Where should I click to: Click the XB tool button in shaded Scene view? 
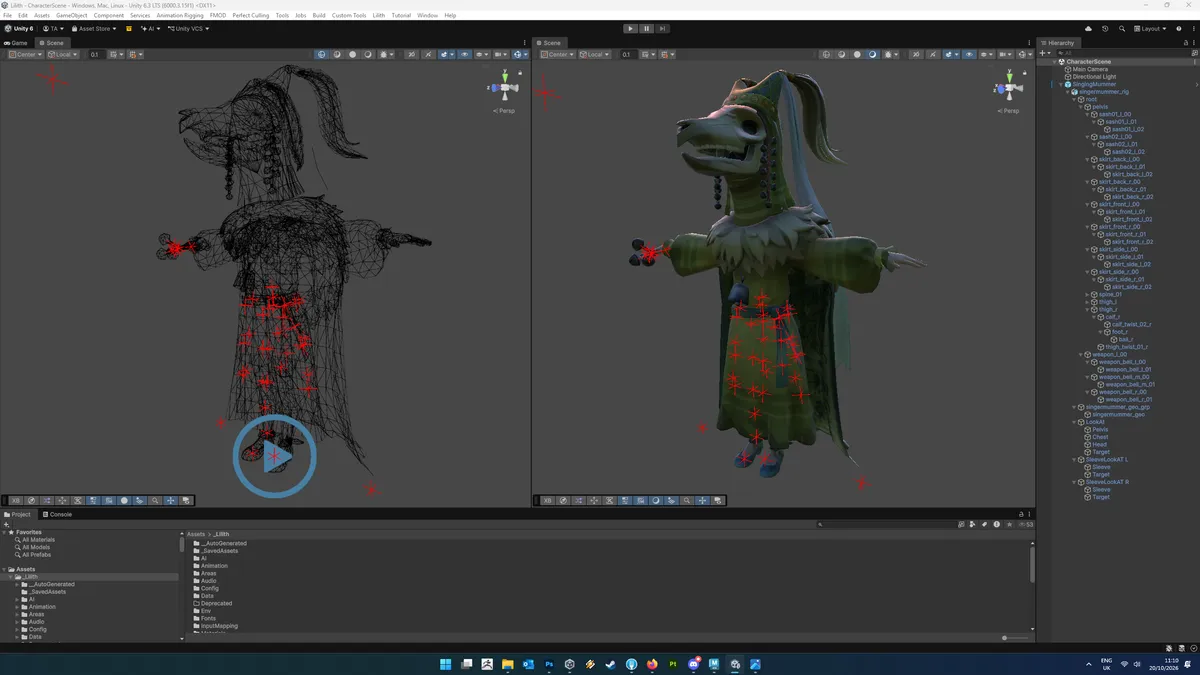(x=547, y=500)
